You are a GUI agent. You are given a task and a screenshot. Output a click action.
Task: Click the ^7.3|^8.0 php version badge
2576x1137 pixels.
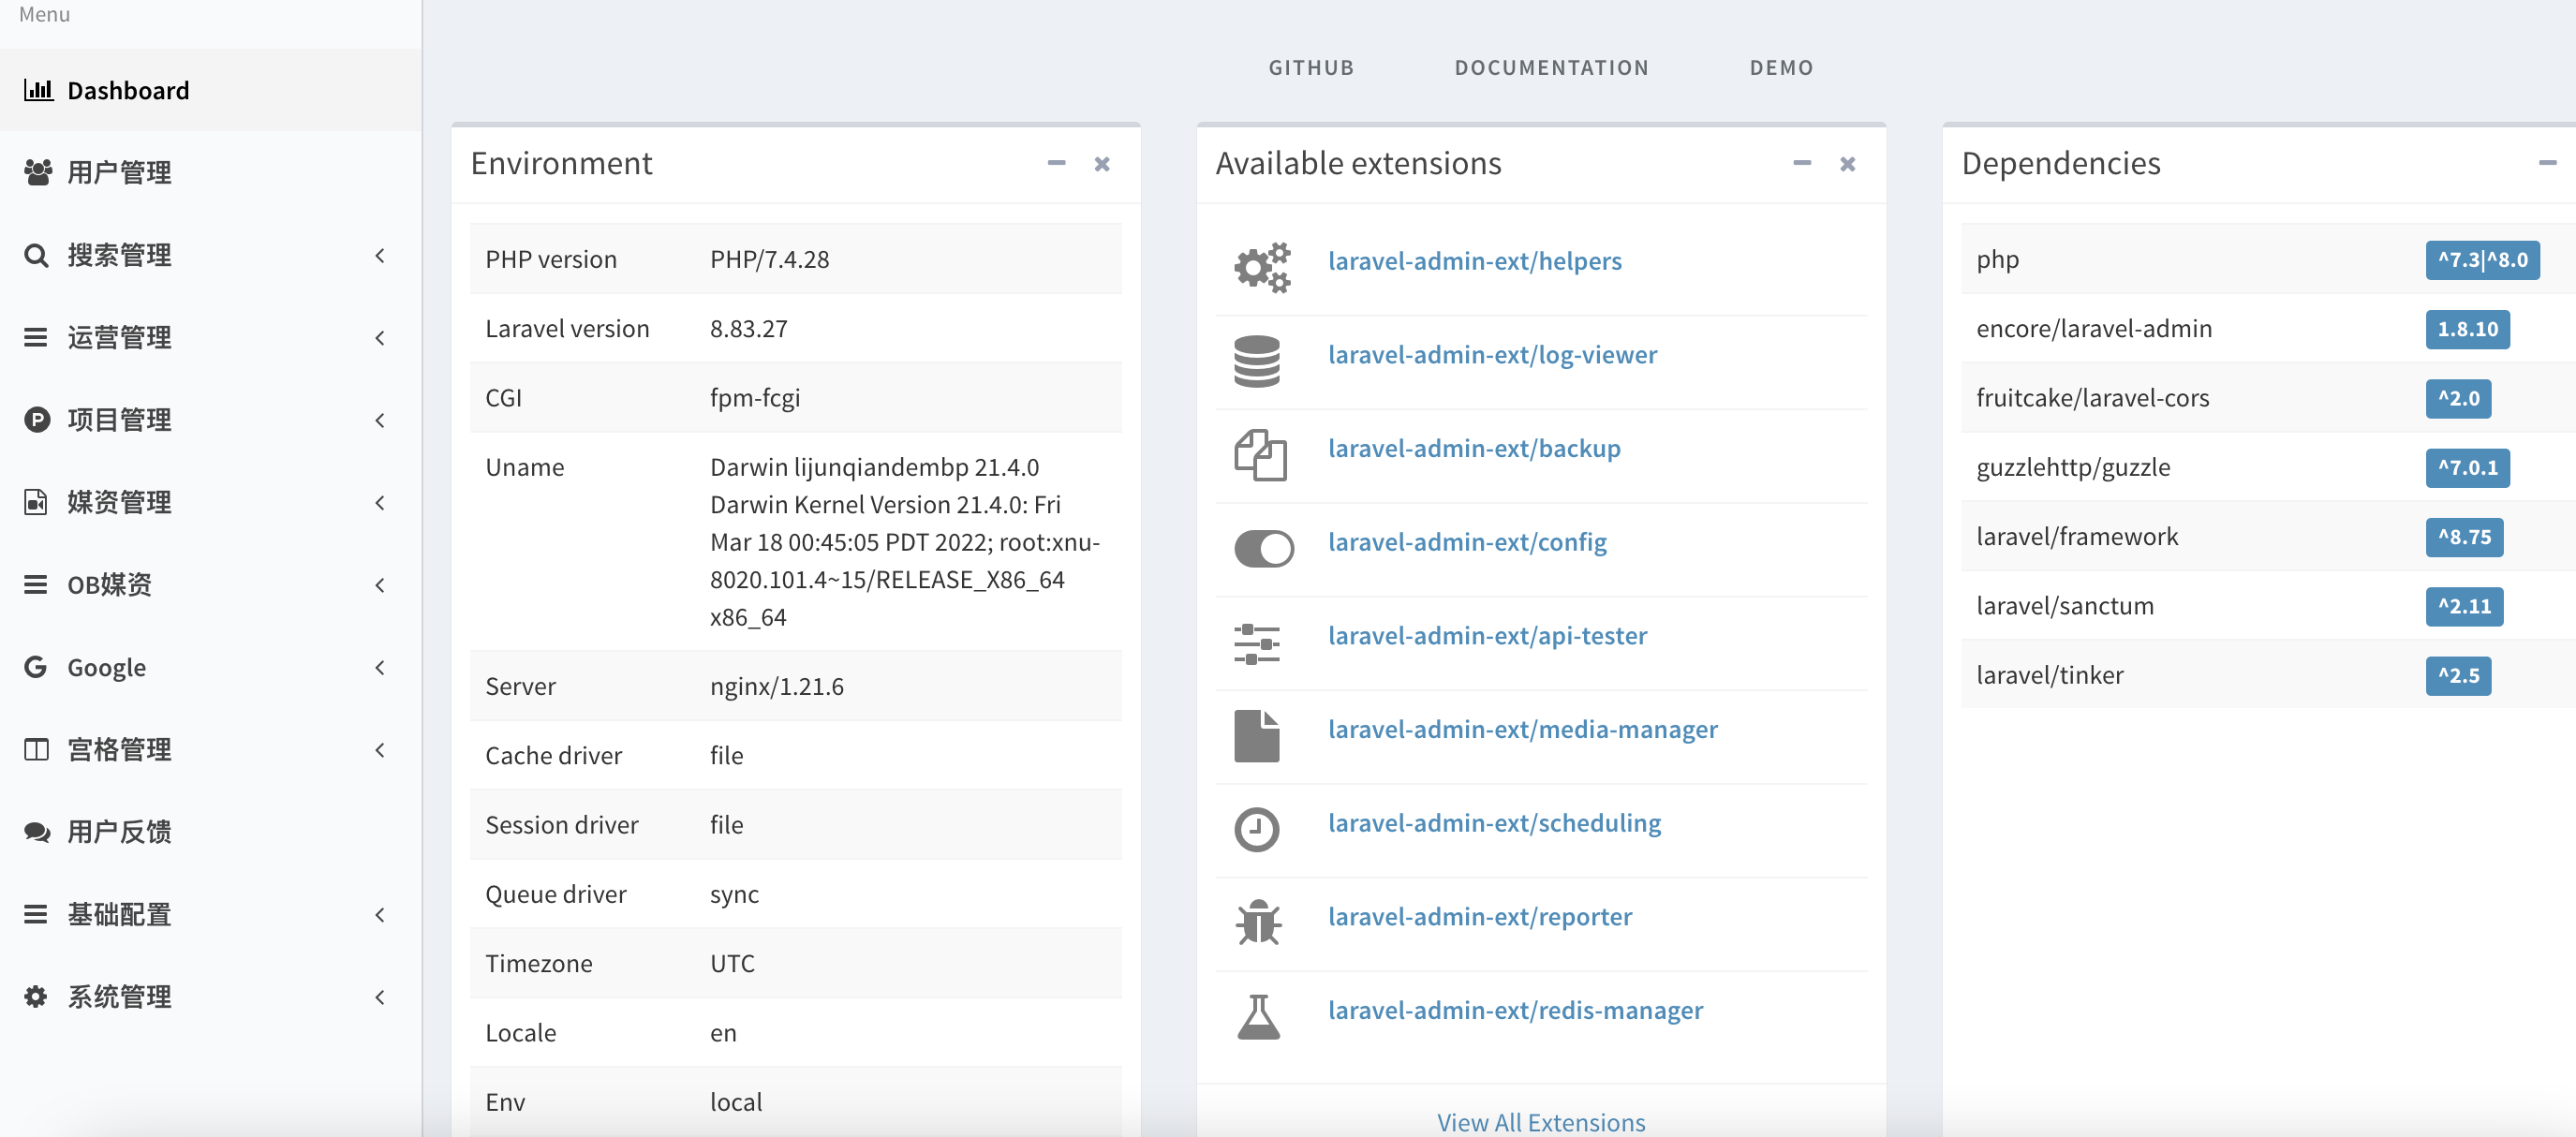[x=2482, y=260]
